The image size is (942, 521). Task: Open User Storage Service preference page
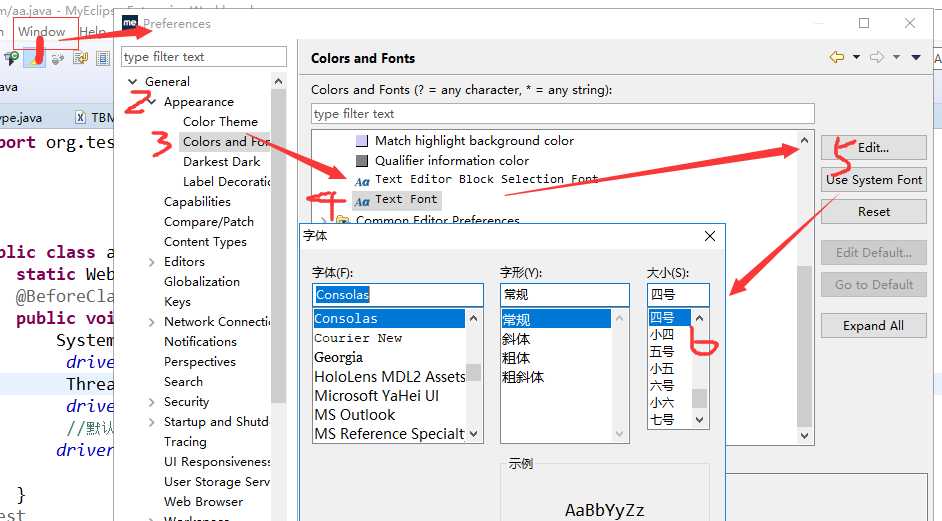(x=217, y=482)
